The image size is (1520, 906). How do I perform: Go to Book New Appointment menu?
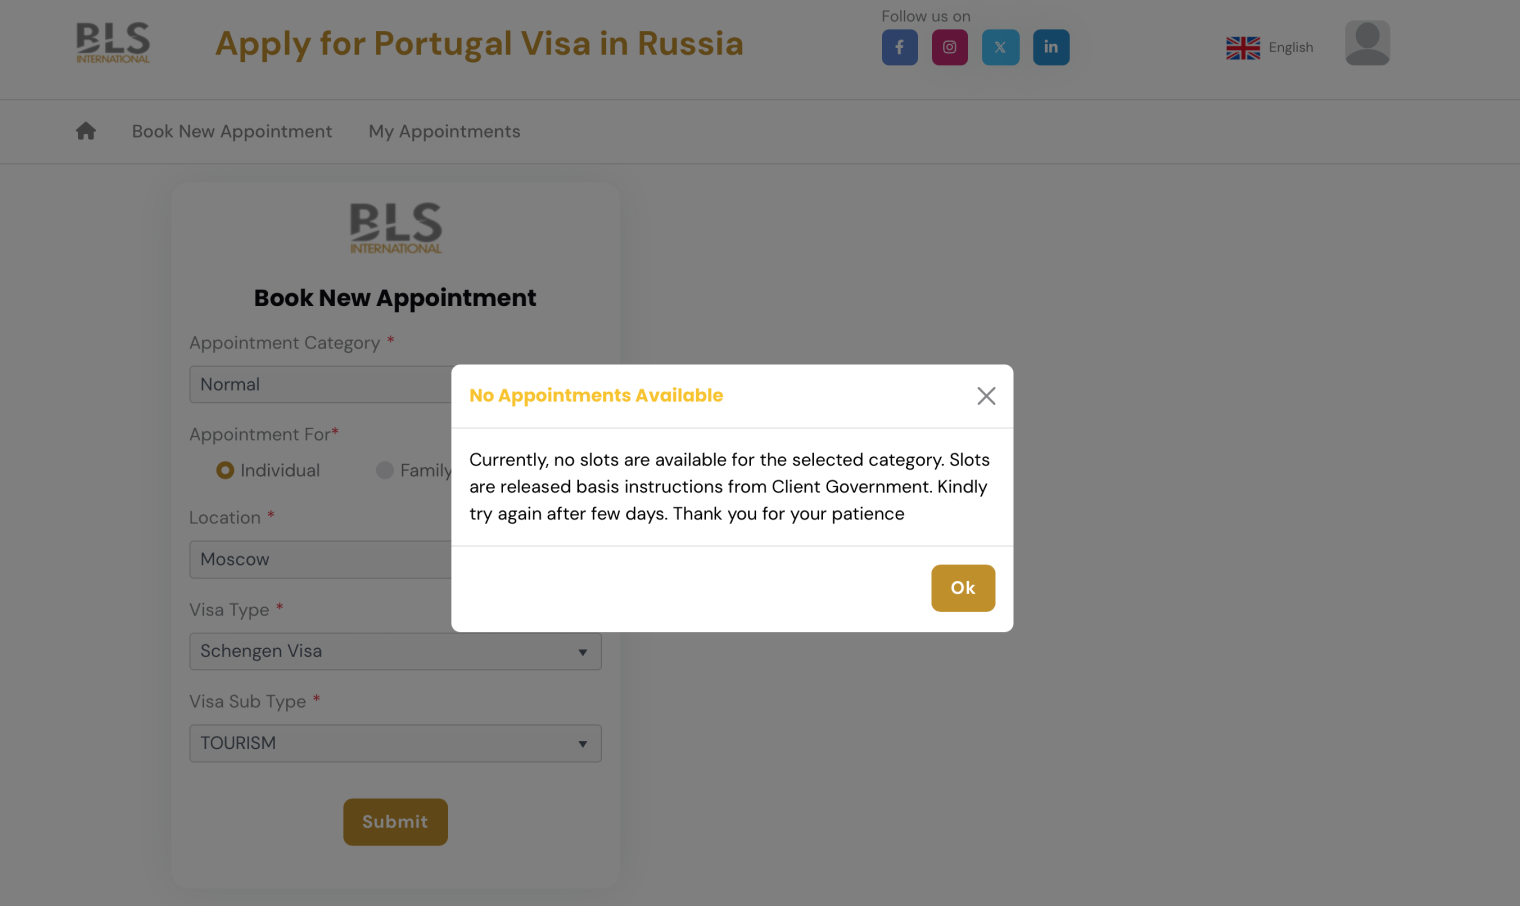232,131
